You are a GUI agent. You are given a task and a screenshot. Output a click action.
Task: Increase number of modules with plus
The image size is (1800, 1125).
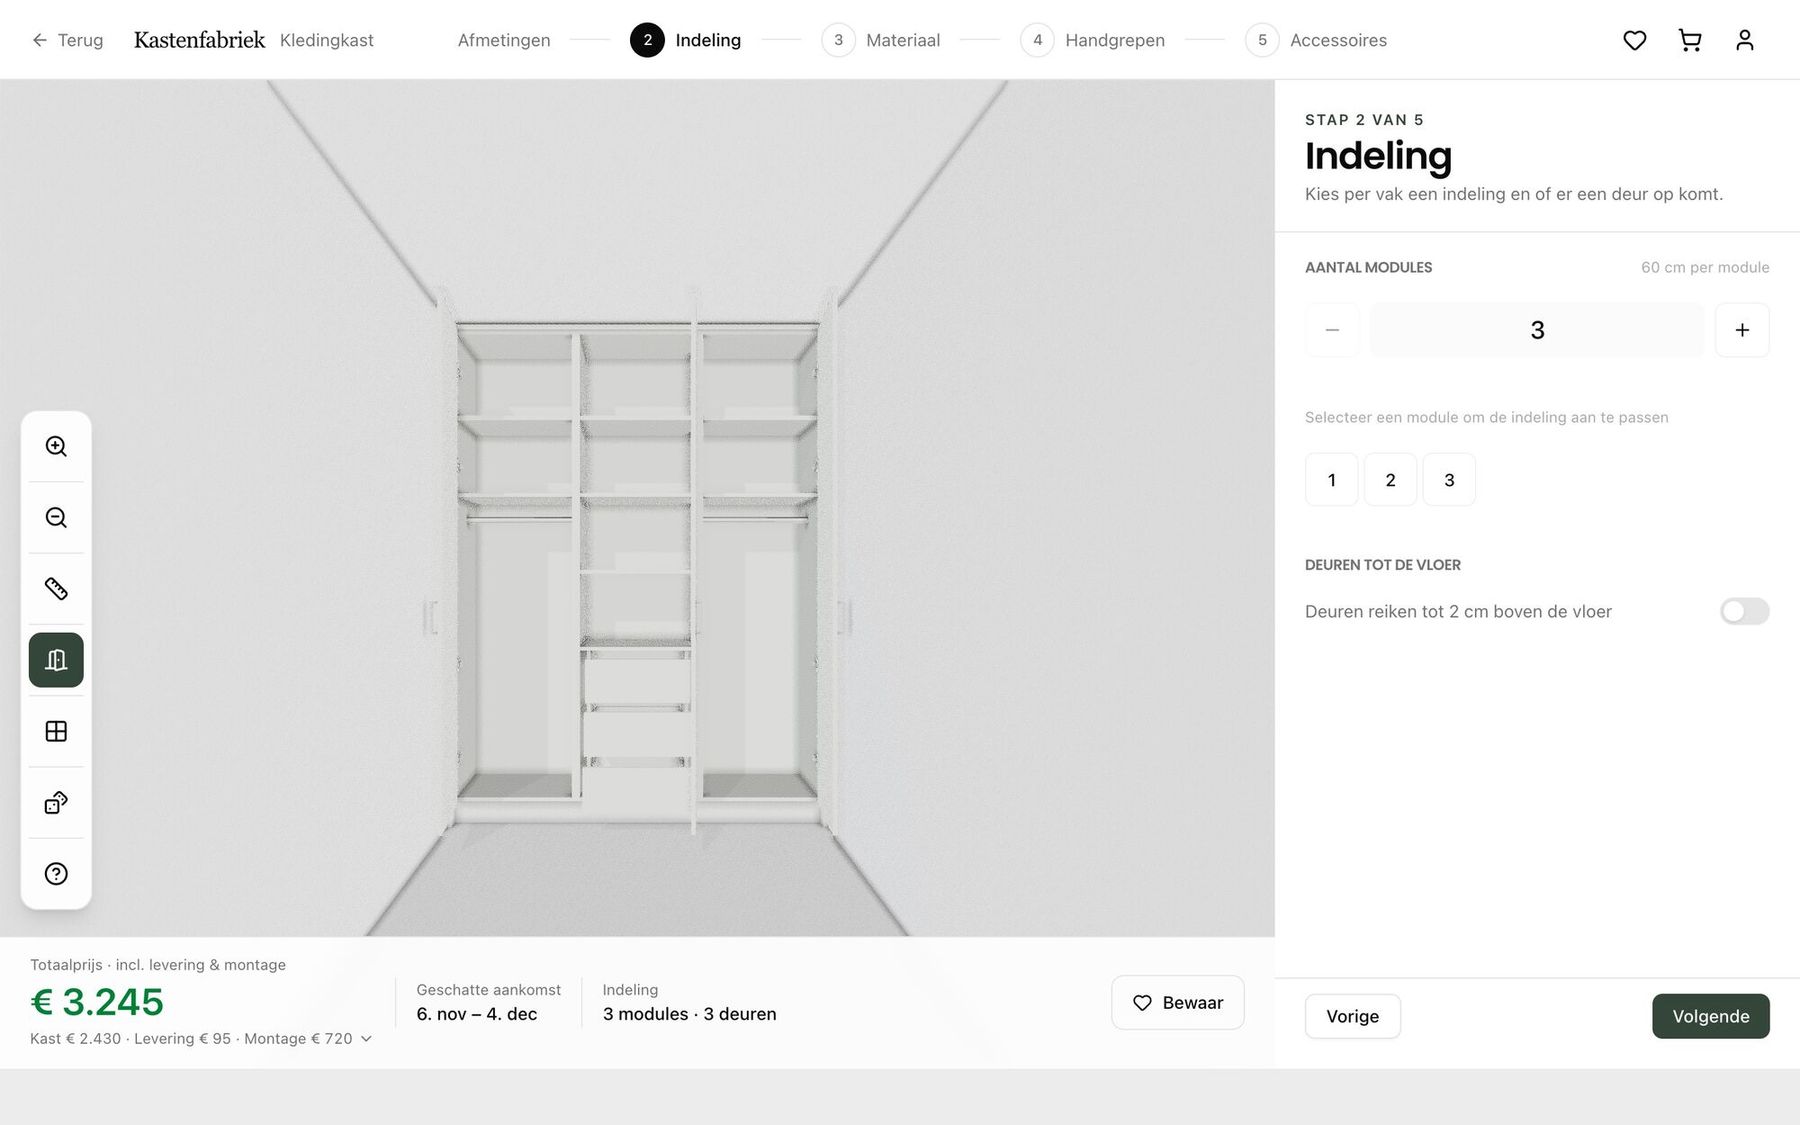[x=1742, y=330]
